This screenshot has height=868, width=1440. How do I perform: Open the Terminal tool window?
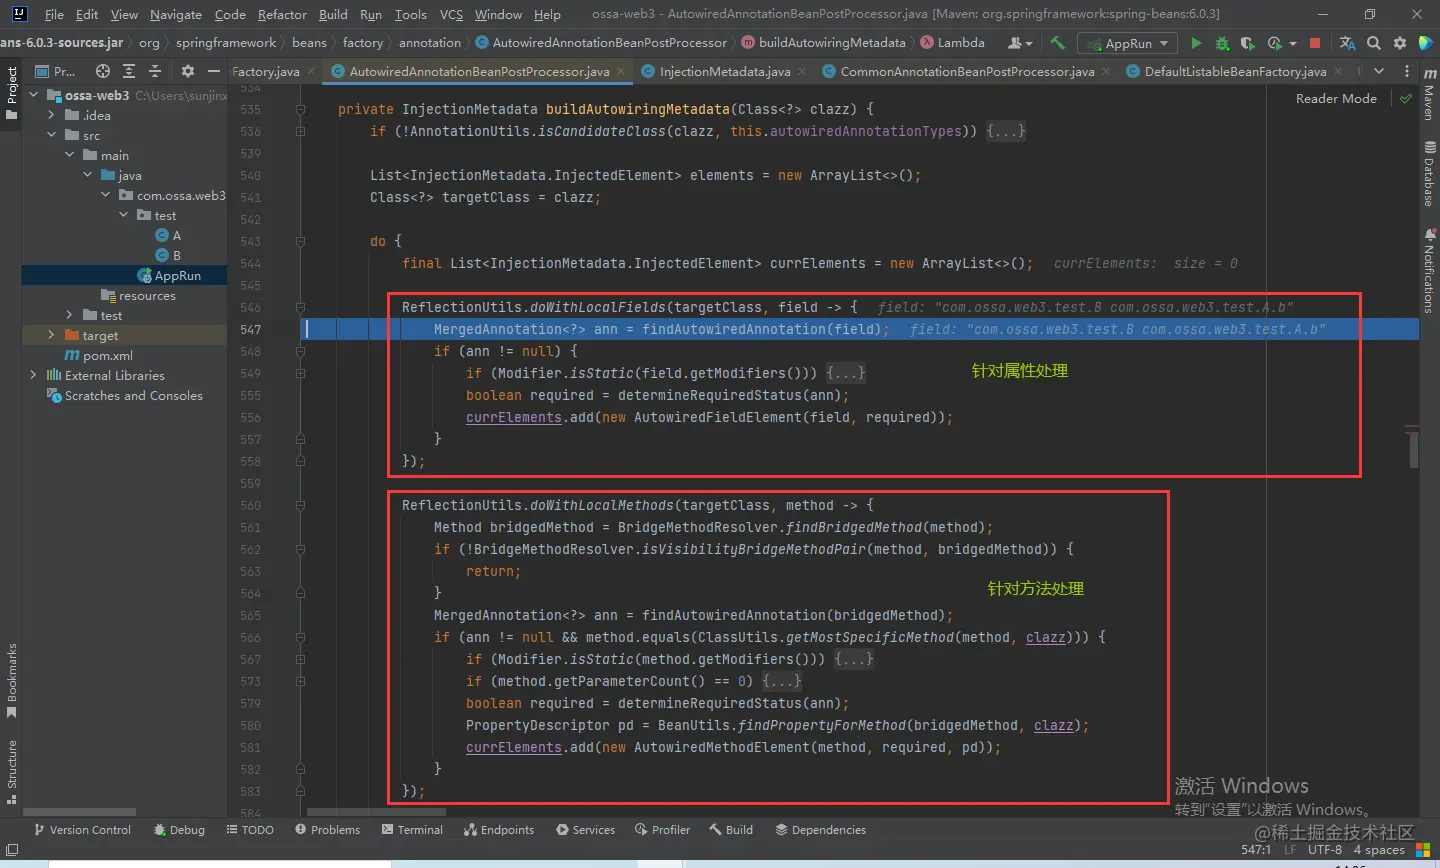[x=412, y=830]
